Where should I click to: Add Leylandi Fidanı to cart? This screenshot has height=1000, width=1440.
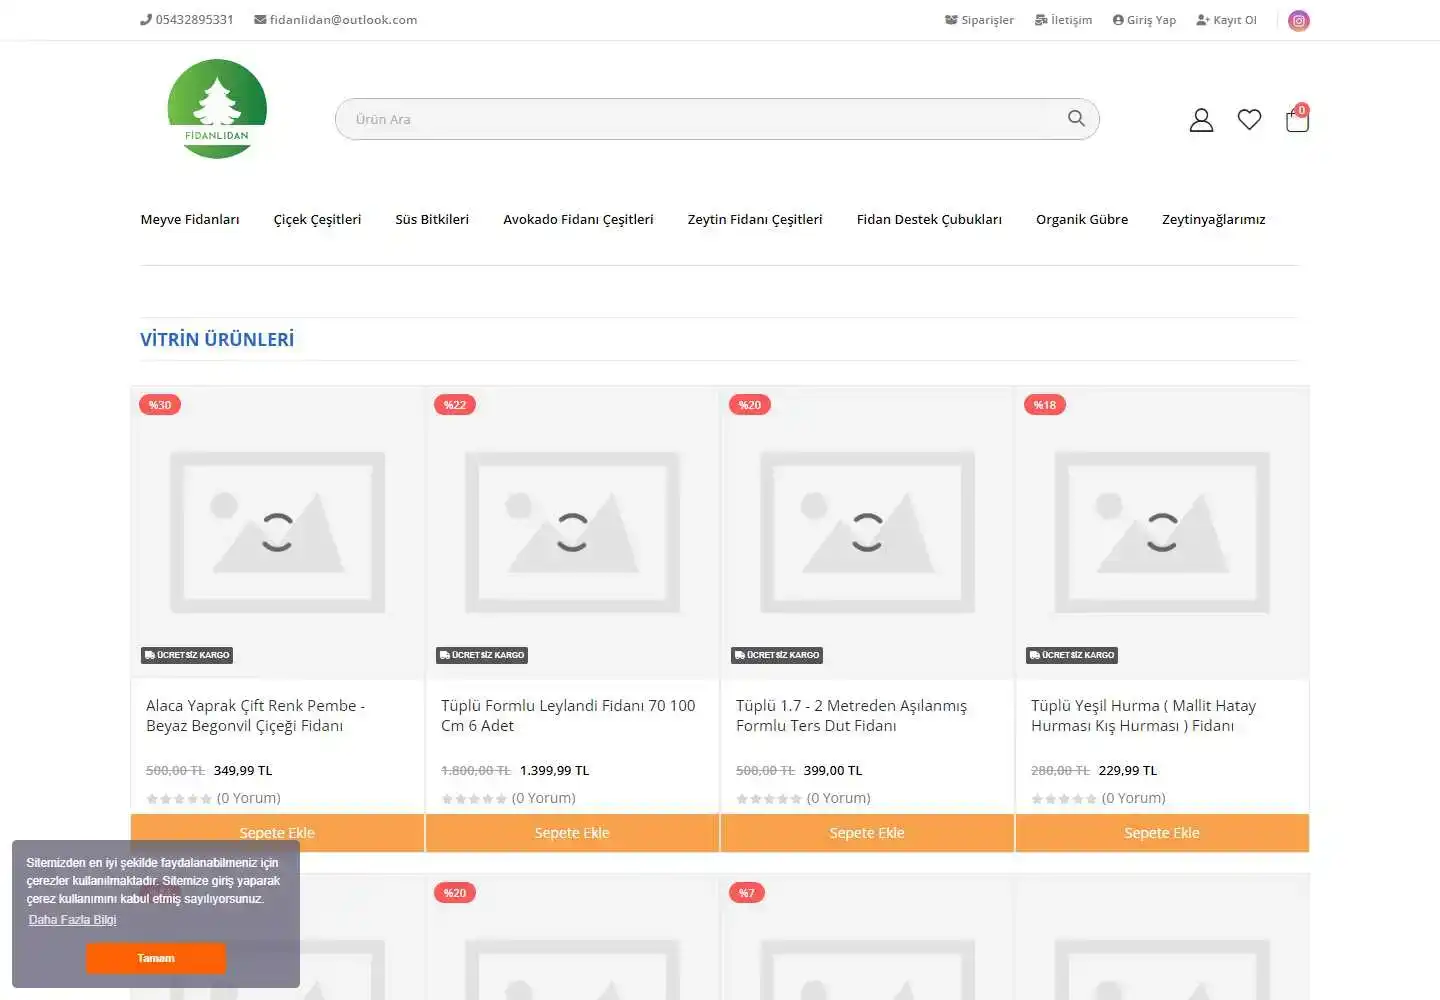tap(572, 833)
